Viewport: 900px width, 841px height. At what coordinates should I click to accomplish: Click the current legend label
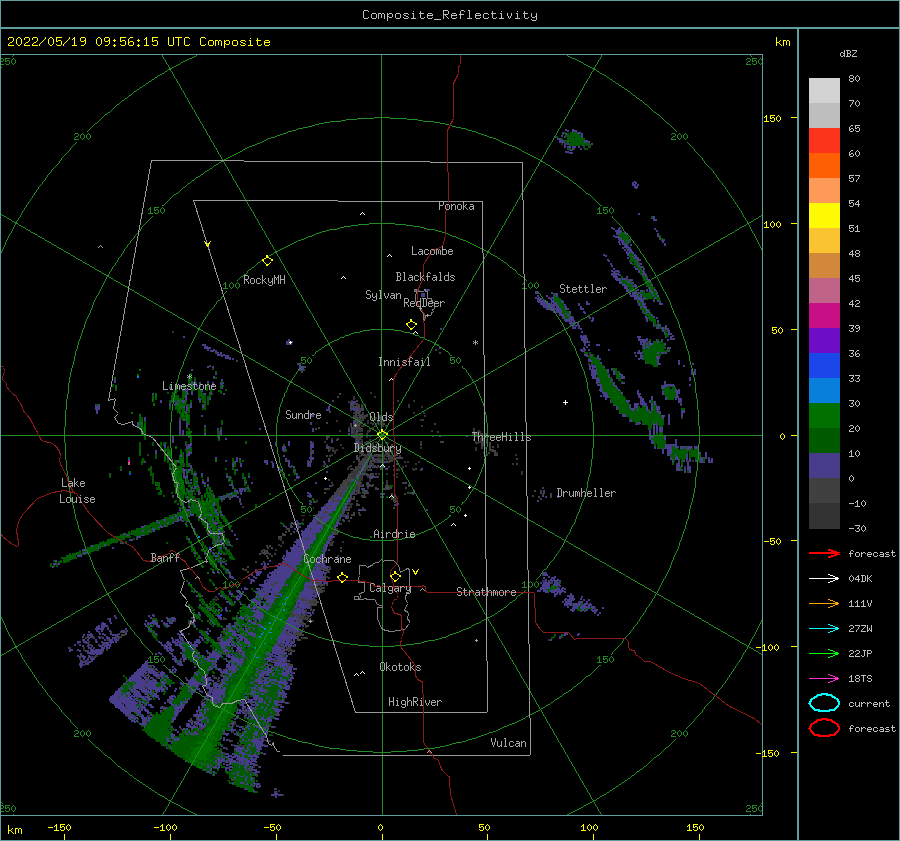point(868,703)
